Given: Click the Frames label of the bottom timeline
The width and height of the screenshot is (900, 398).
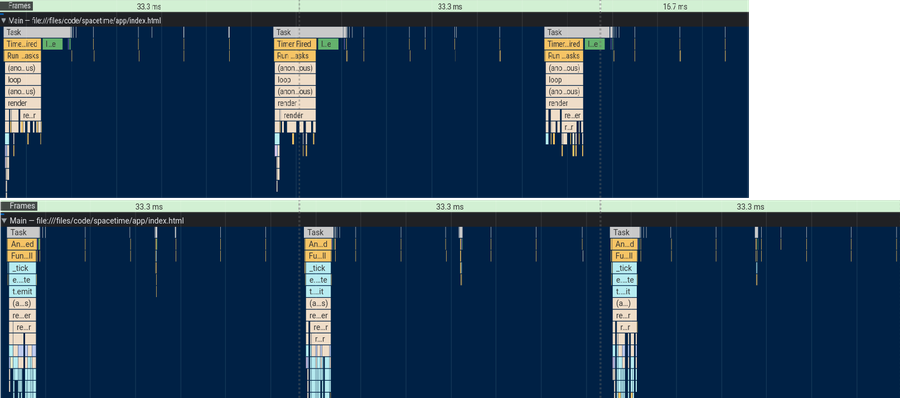Looking at the screenshot, I should click(22, 206).
